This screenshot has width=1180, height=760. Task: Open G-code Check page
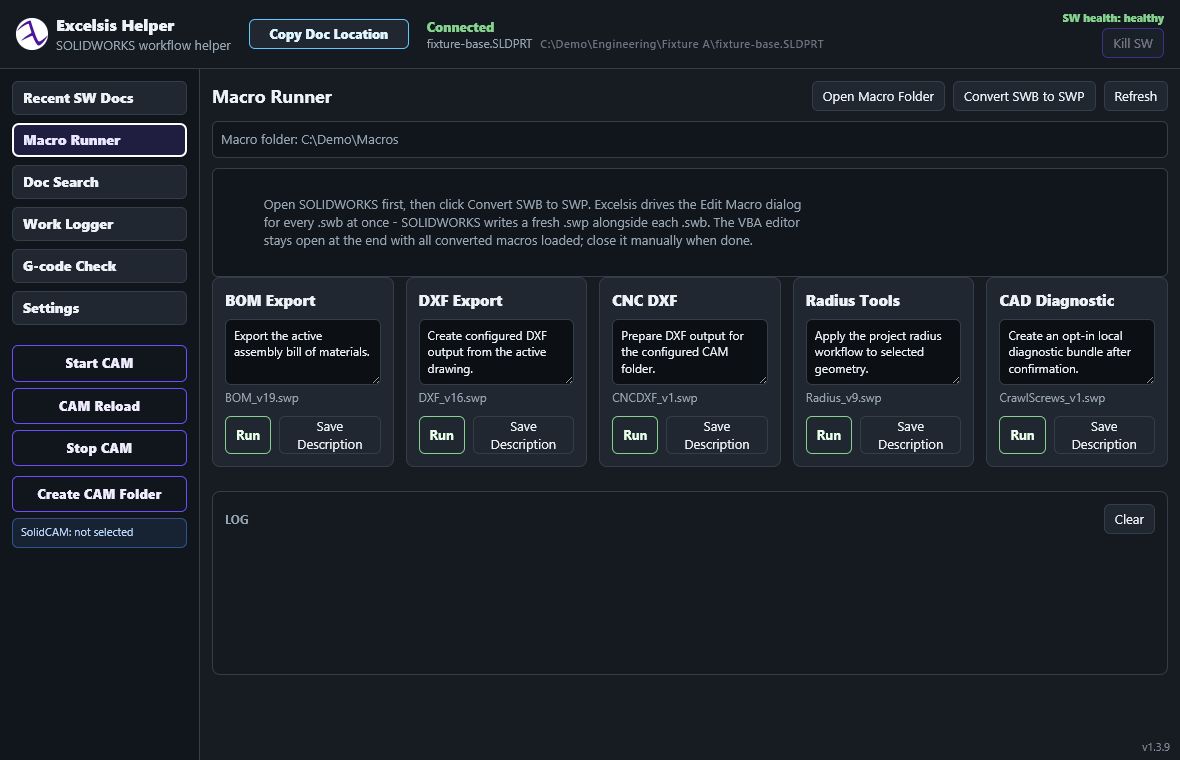click(99, 266)
